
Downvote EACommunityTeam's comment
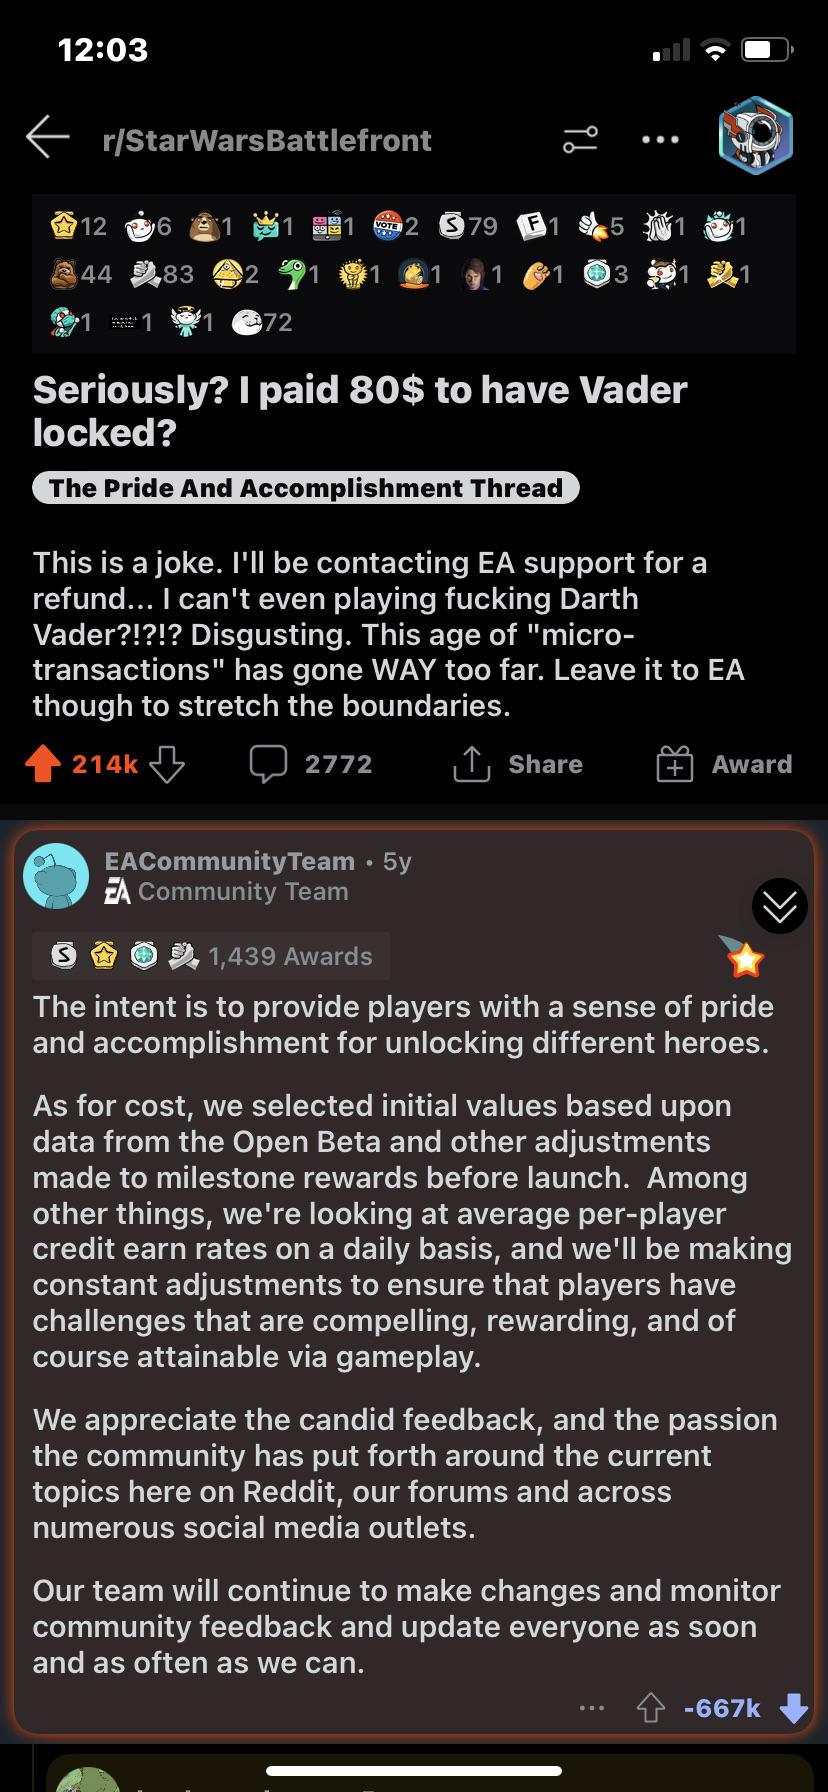coord(793,1708)
